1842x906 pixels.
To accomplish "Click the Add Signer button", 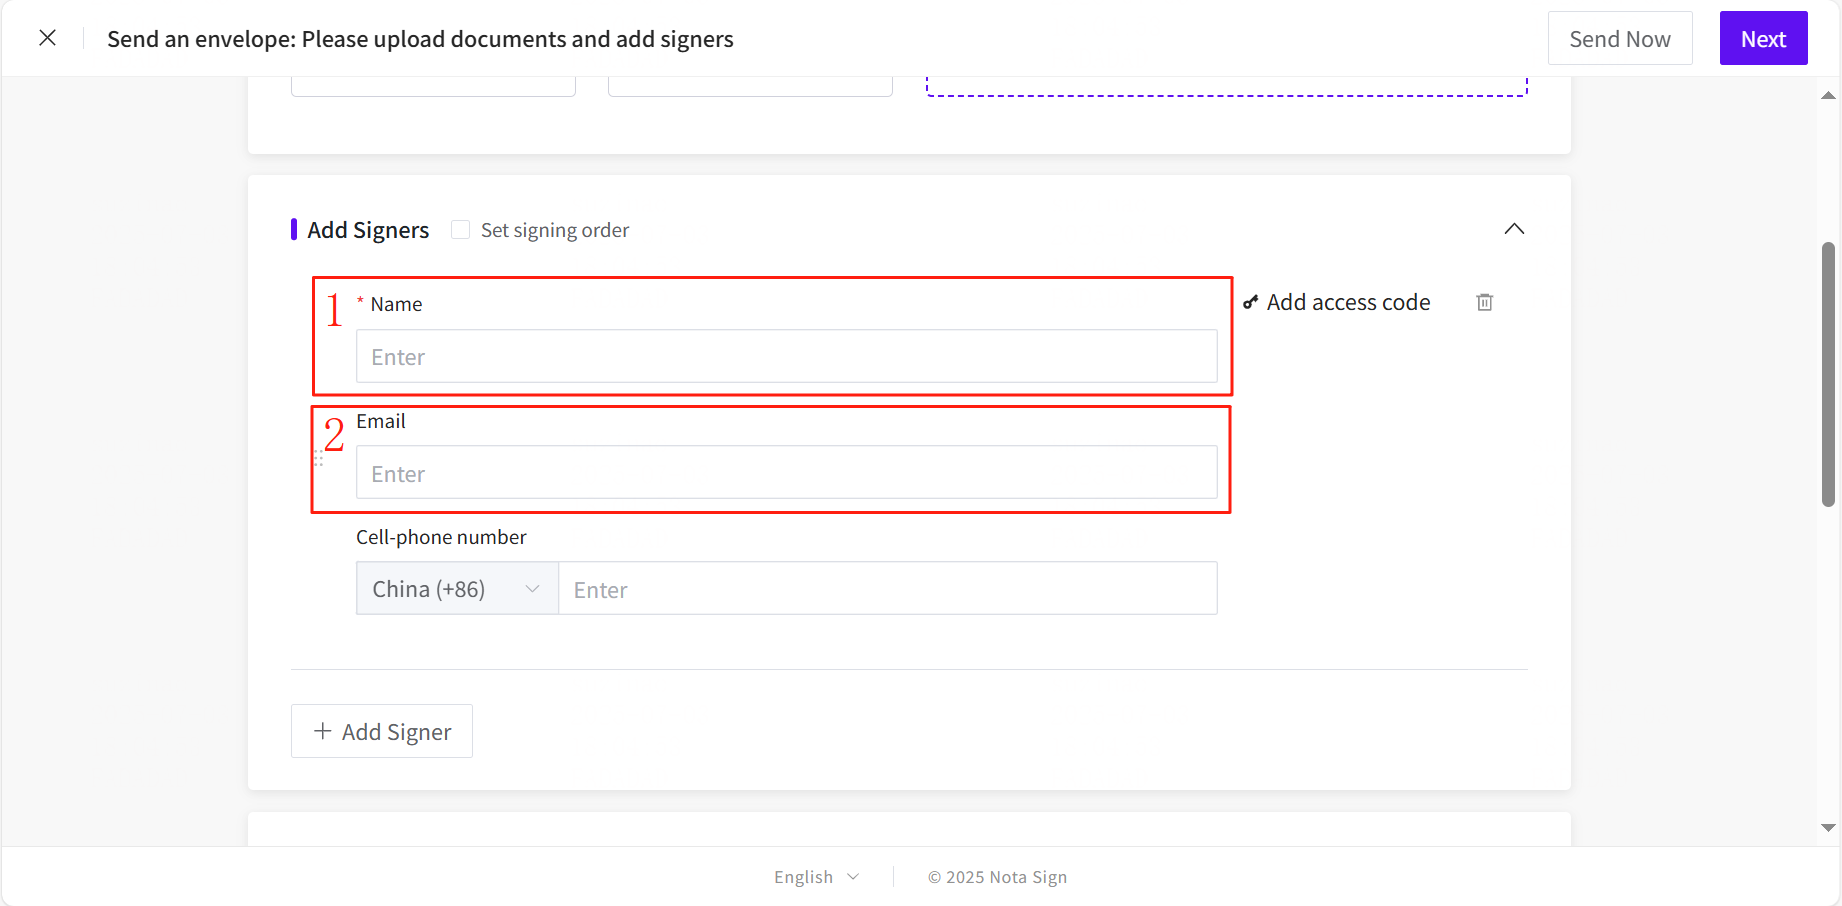I will click(382, 731).
